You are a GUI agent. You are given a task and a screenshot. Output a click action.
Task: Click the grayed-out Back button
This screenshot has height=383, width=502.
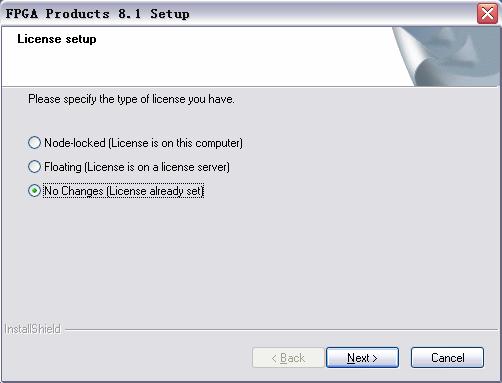click(x=288, y=358)
